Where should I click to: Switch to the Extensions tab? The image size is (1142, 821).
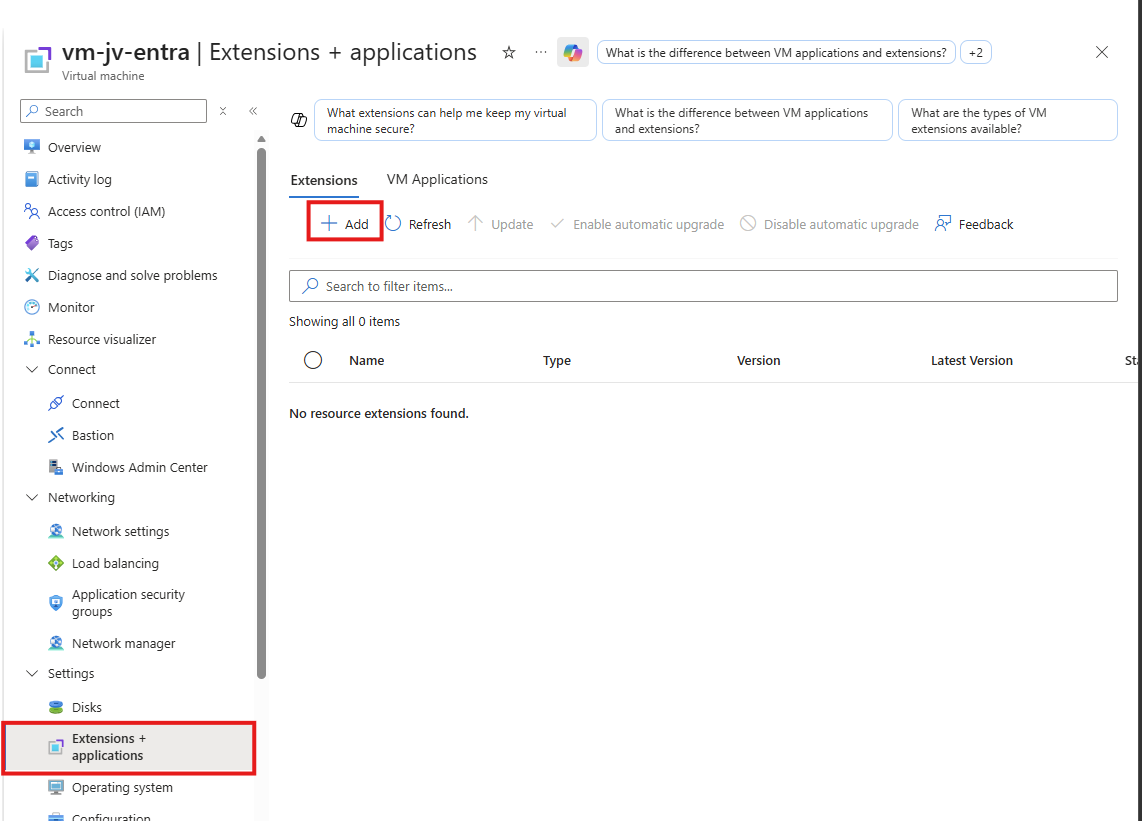click(x=324, y=180)
